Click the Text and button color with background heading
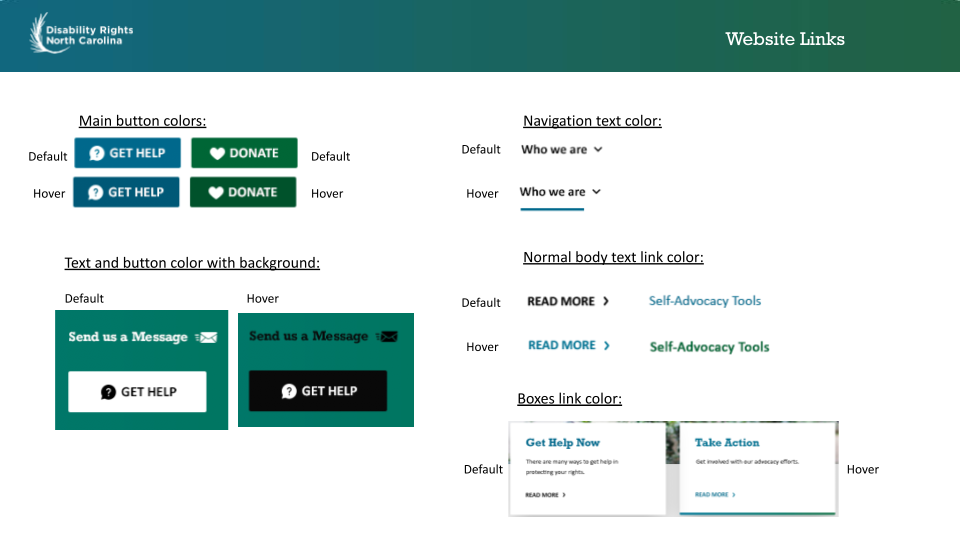This screenshot has width=960, height=540. pos(192,263)
